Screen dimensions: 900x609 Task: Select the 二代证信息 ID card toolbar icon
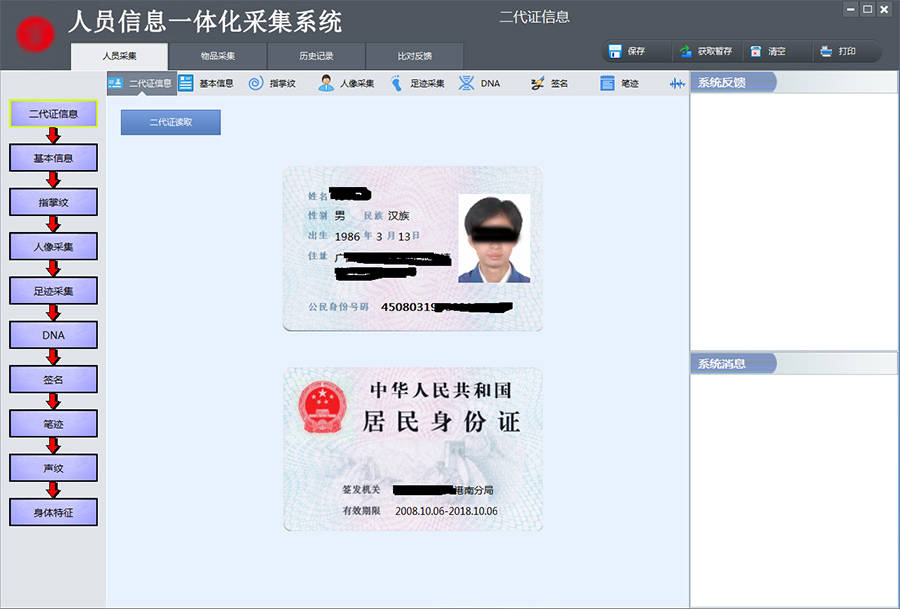[115, 83]
